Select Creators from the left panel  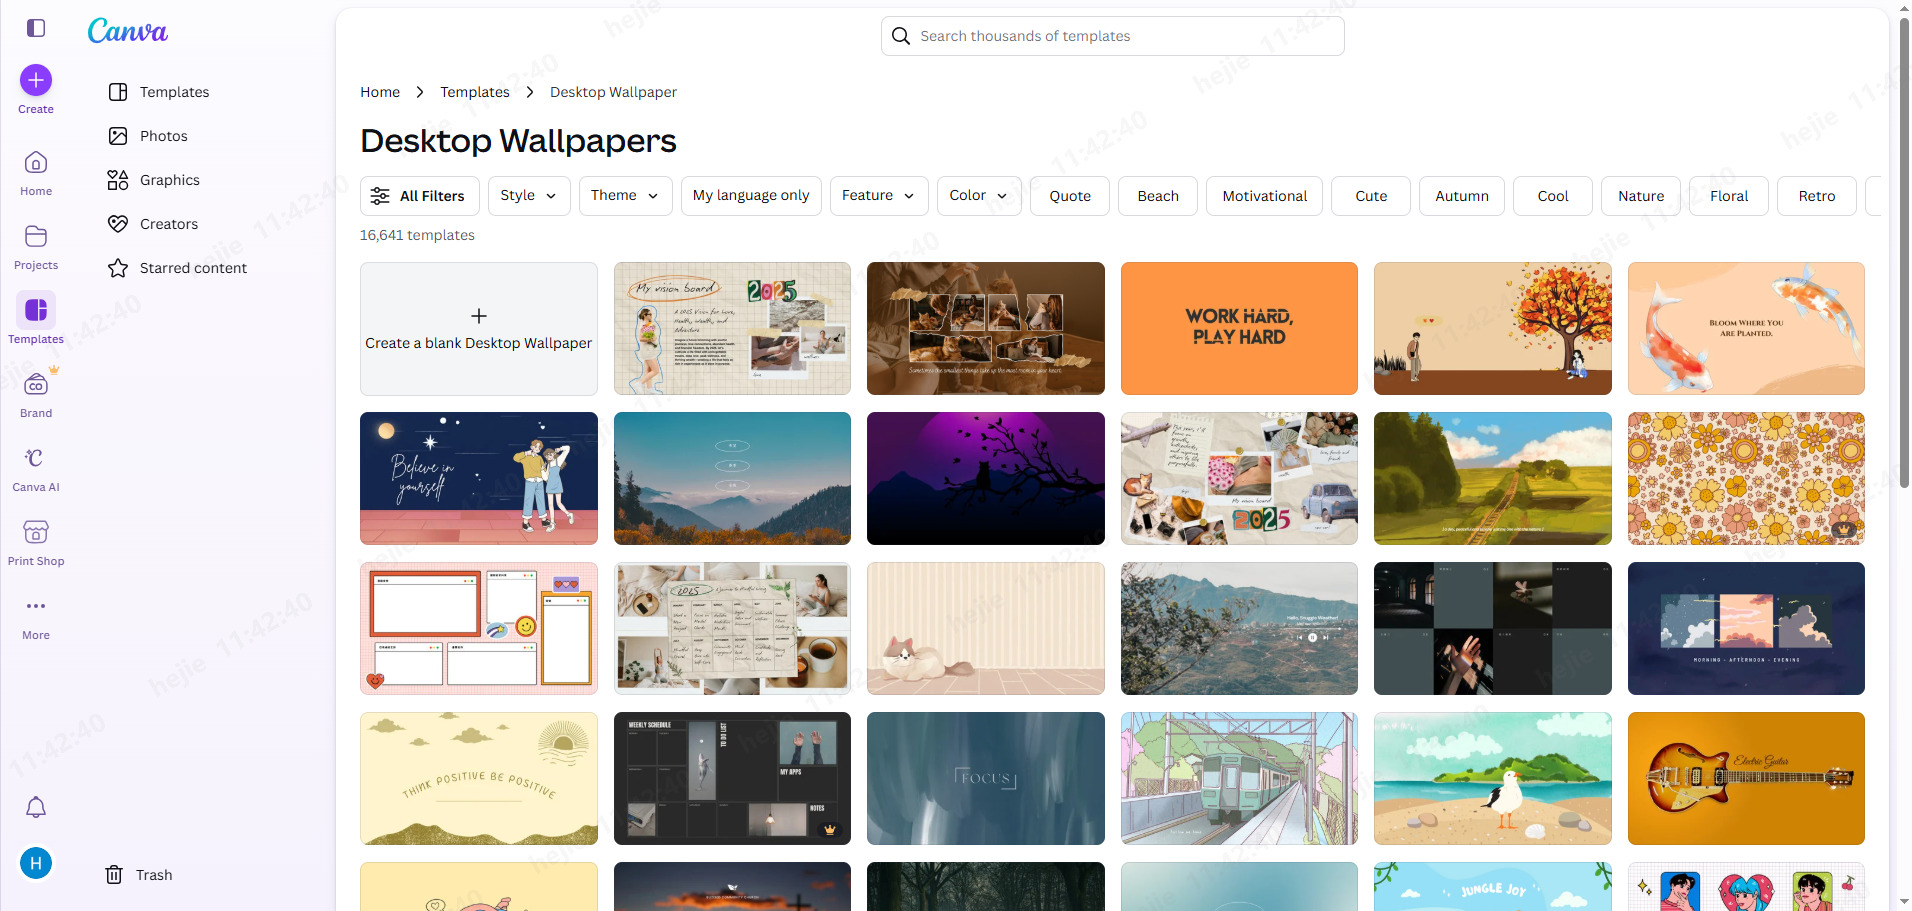(168, 223)
